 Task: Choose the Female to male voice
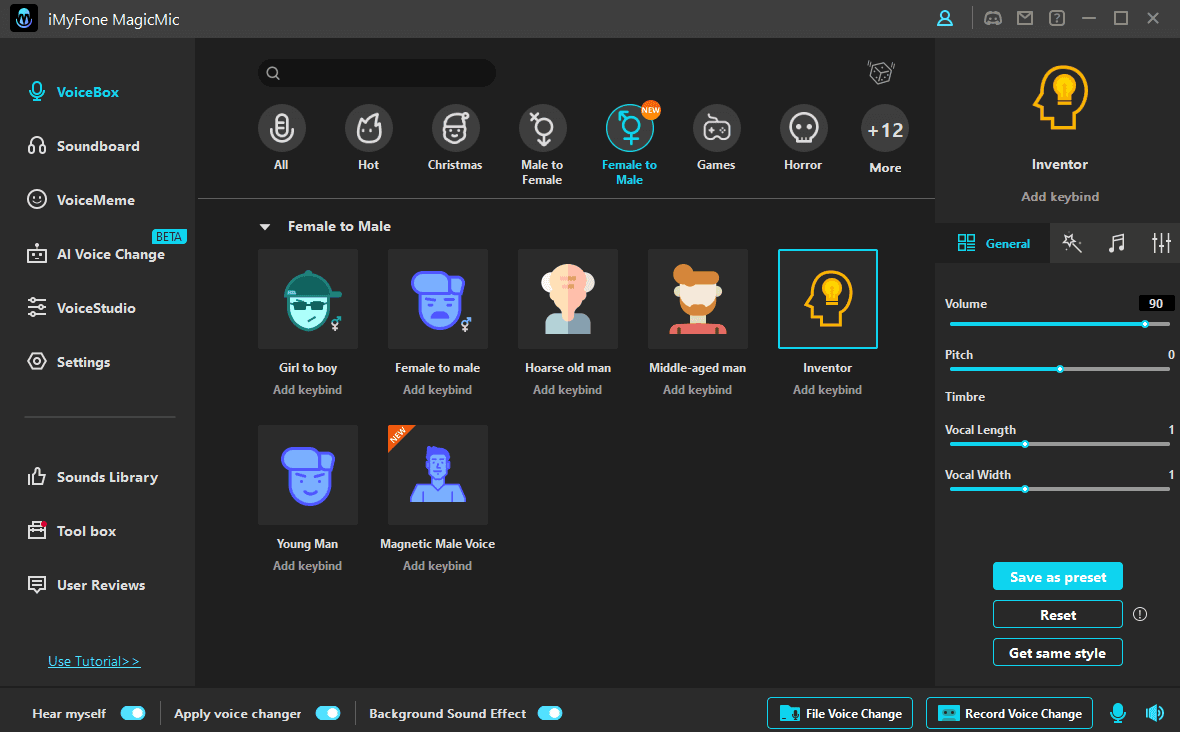point(438,299)
